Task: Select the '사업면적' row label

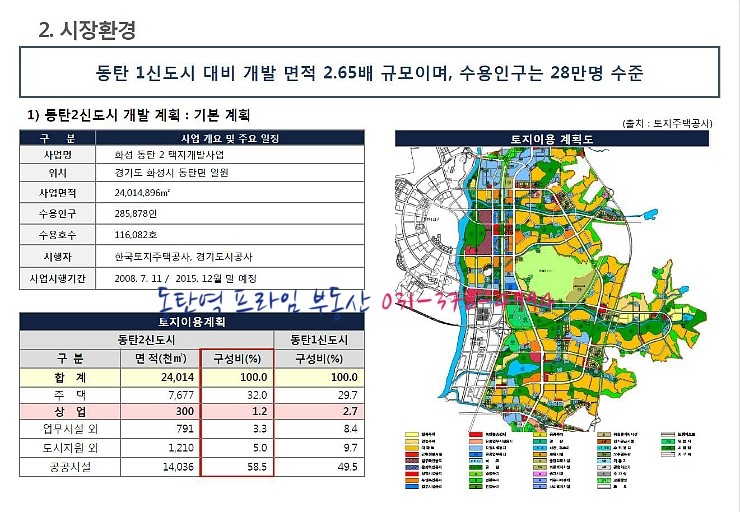Action: [x=58, y=193]
